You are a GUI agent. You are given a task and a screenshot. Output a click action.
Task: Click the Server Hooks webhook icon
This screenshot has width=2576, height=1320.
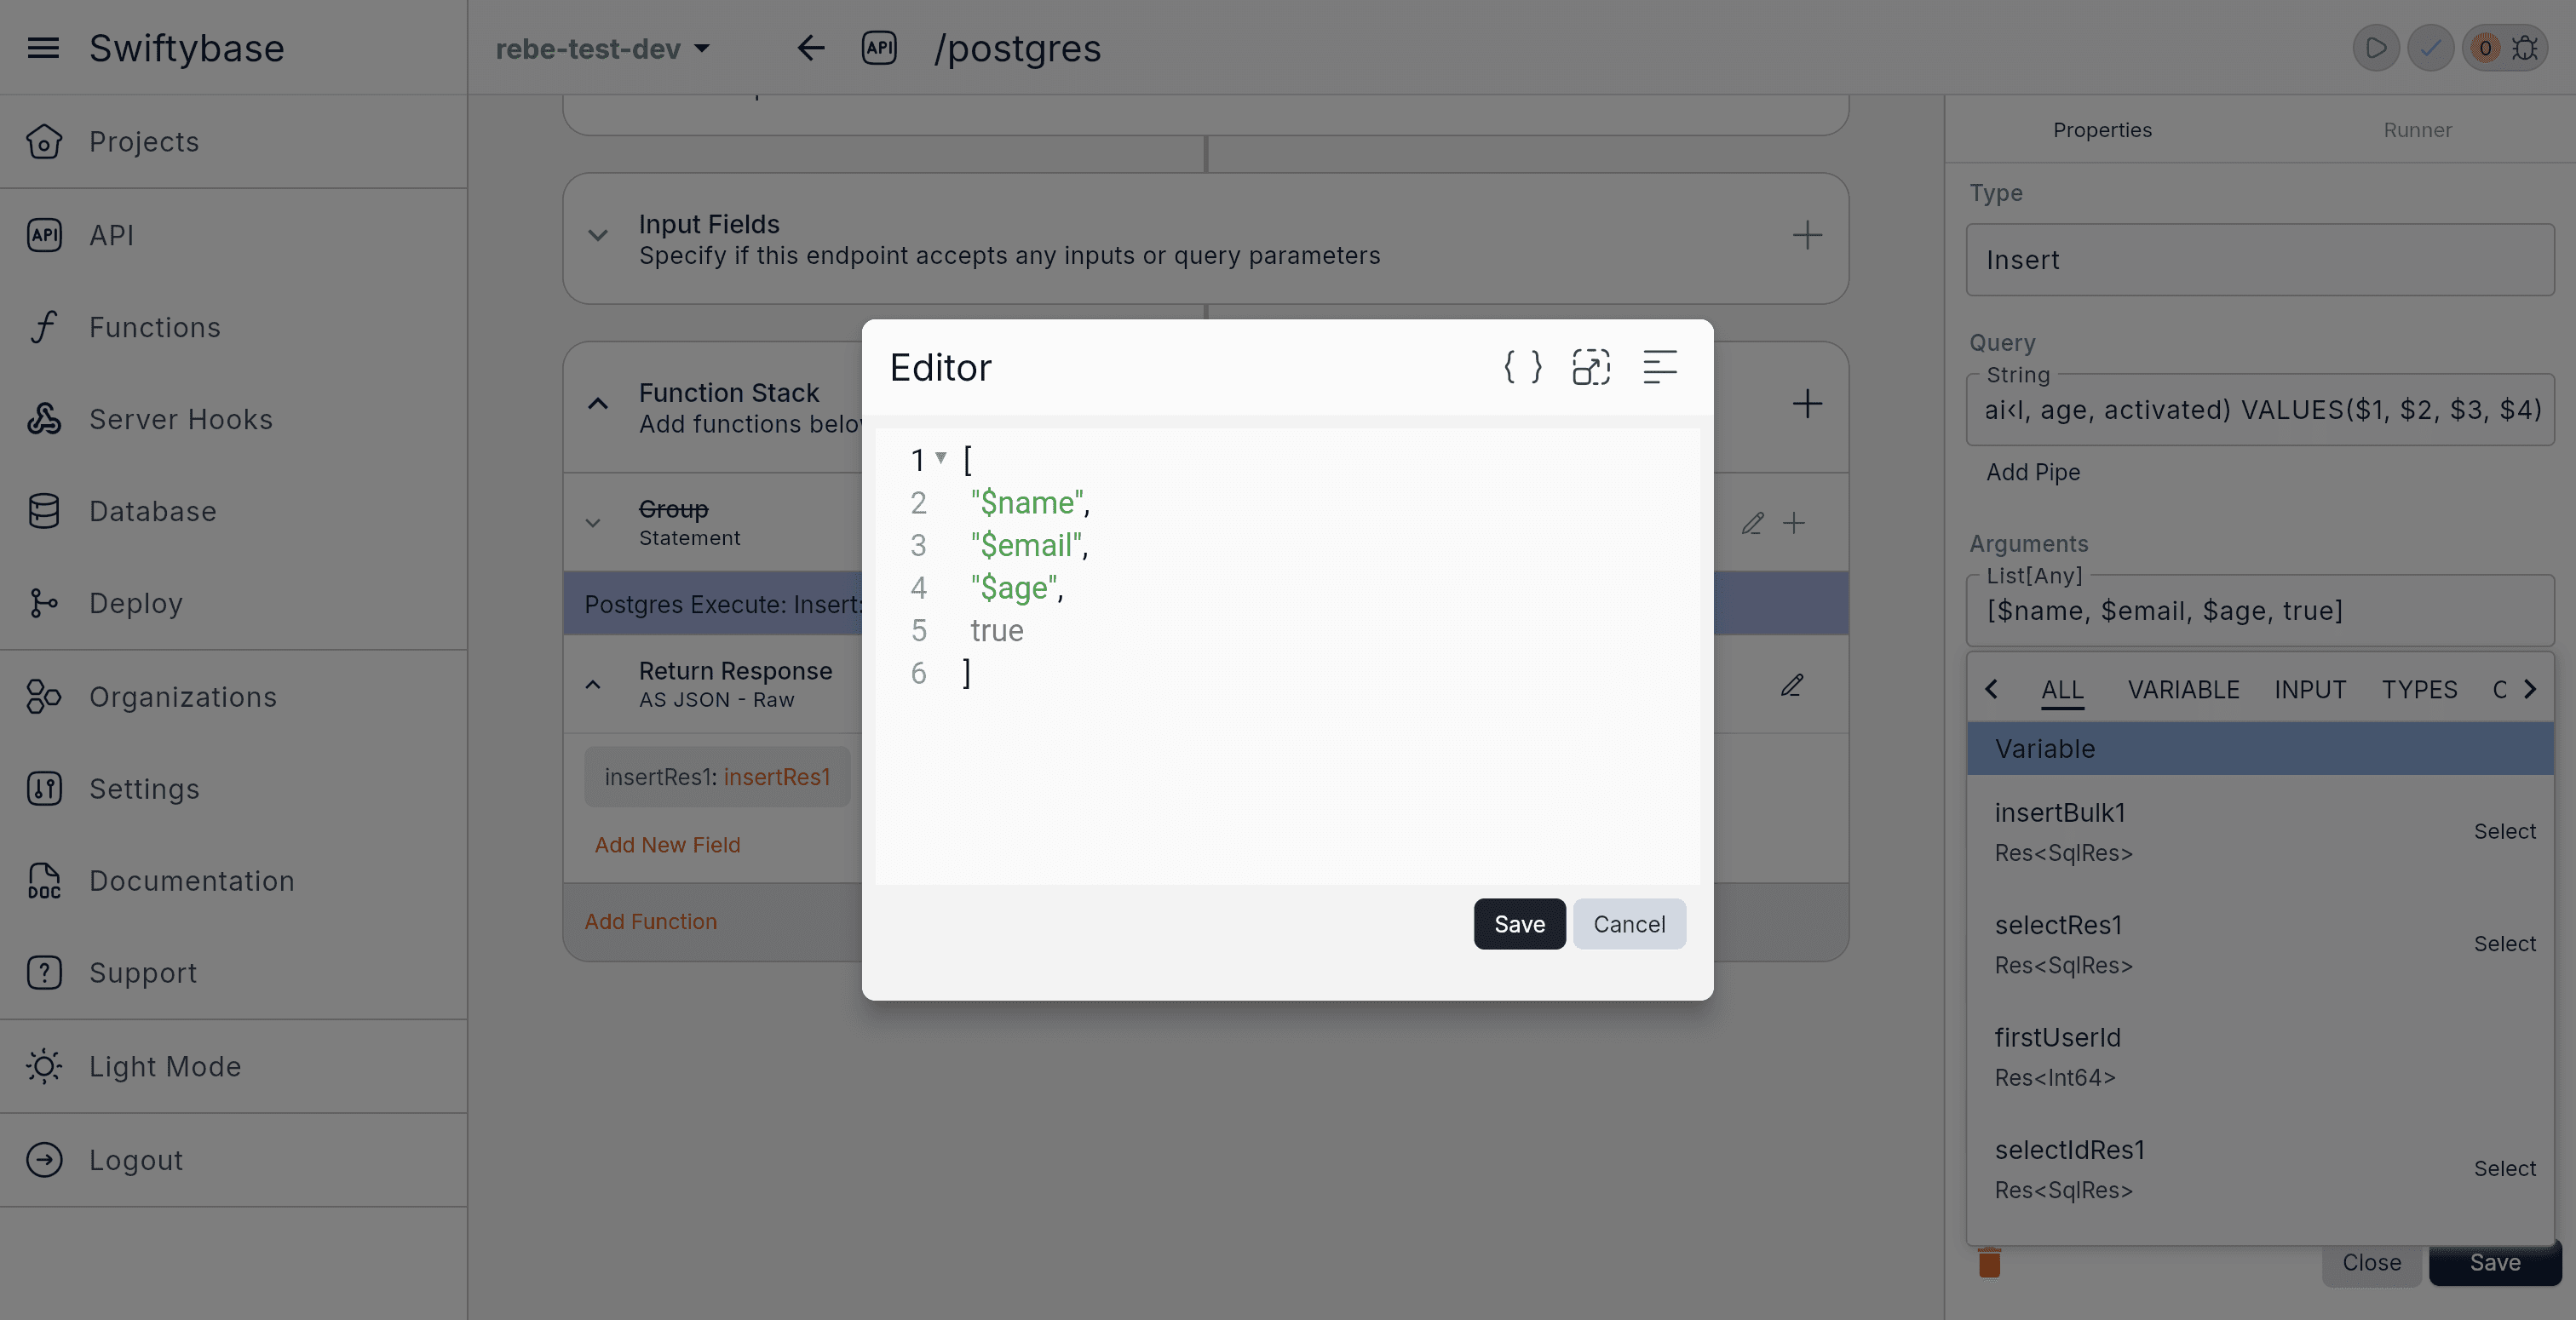click(x=44, y=418)
